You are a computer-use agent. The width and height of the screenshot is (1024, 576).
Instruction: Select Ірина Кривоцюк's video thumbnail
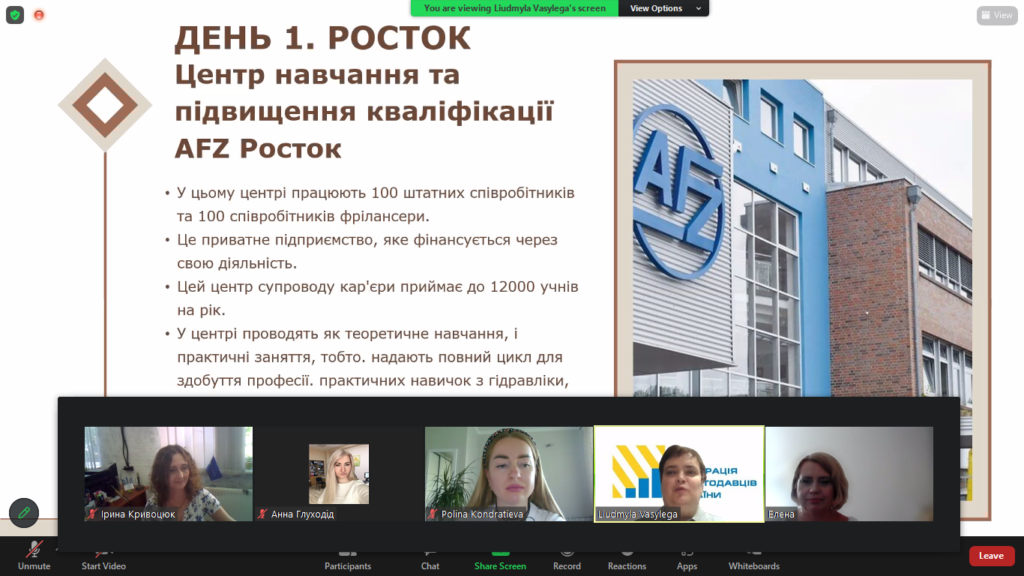tap(168, 474)
